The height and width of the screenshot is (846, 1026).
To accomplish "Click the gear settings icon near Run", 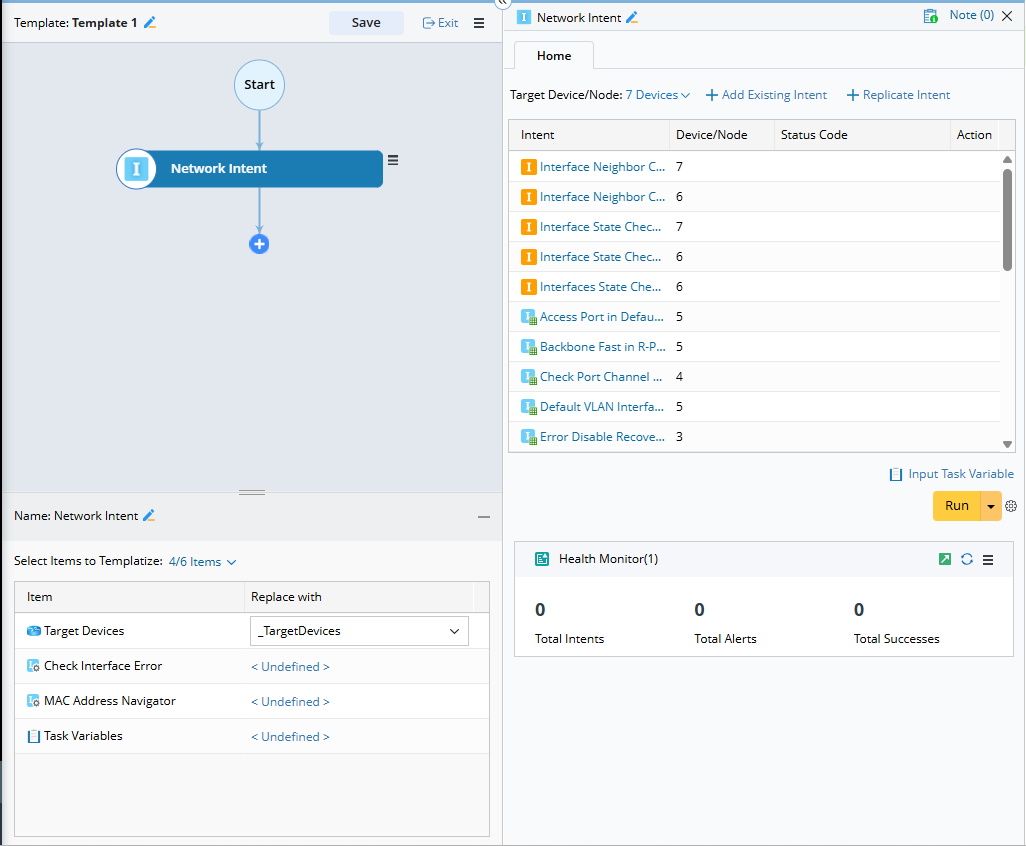I will click(x=1011, y=506).
